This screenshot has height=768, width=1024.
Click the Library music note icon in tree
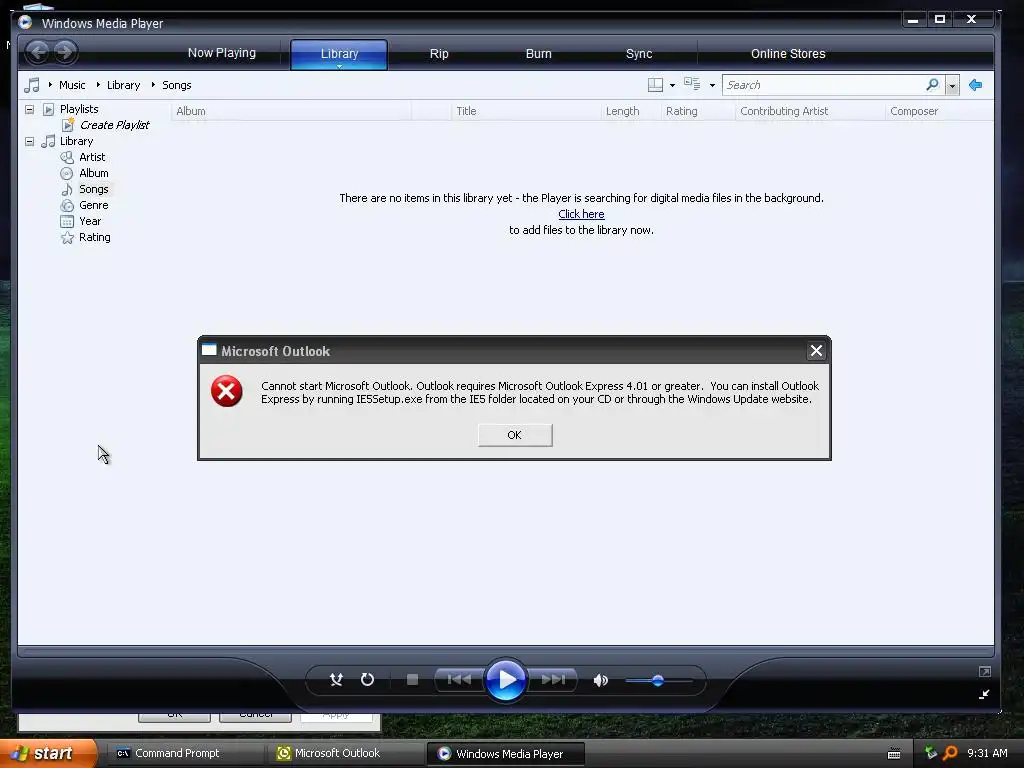coord(48,141)
